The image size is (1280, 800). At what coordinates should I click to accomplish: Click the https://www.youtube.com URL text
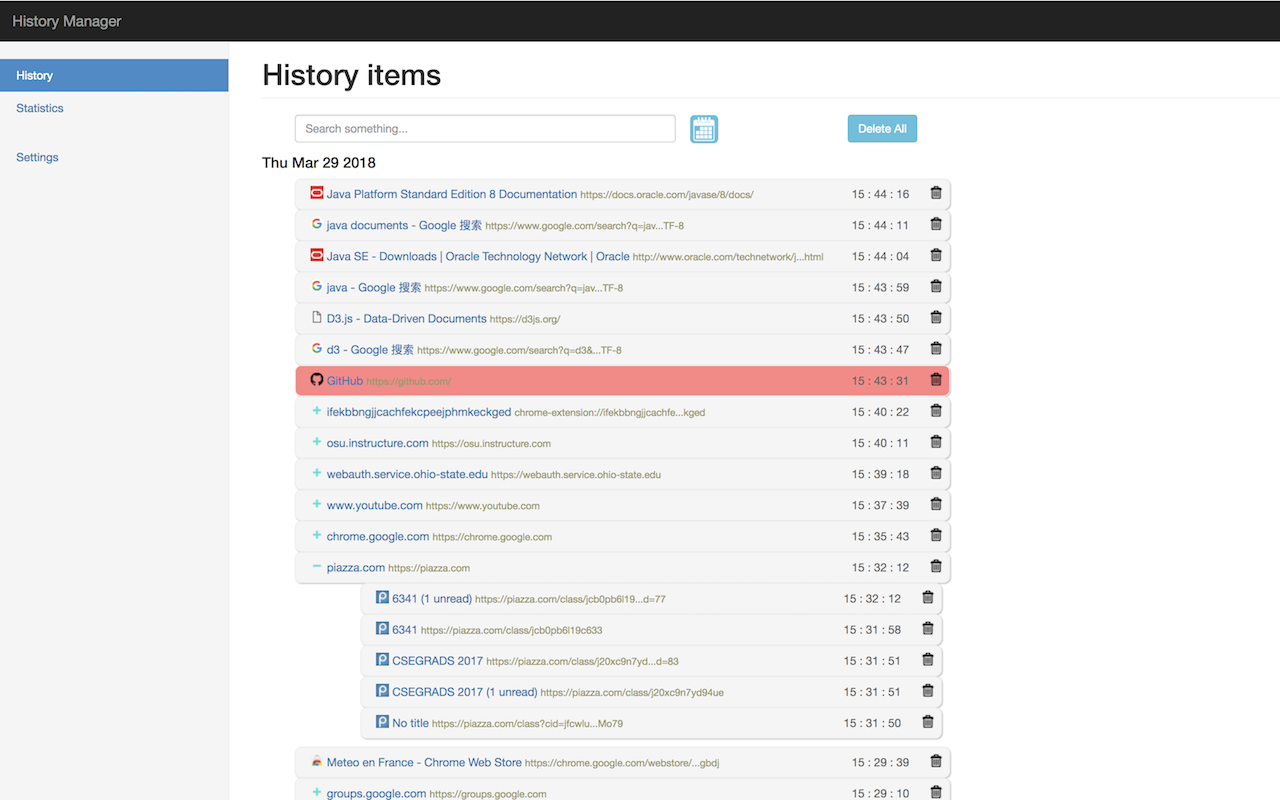[483, 505]
